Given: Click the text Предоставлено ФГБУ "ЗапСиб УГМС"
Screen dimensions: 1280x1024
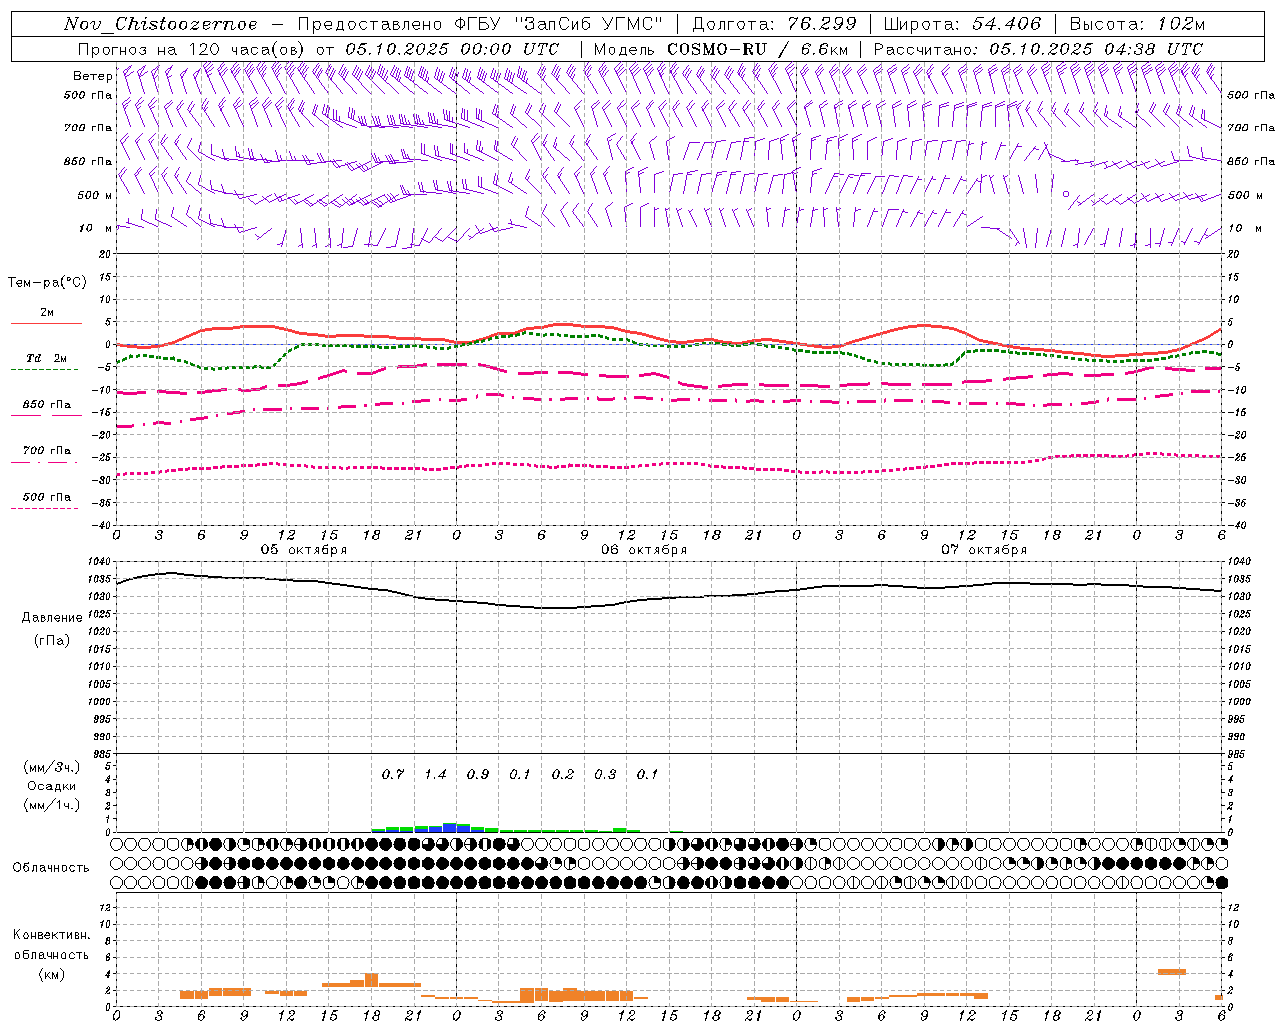Looking at the screenshot, I should coord(480,24).
